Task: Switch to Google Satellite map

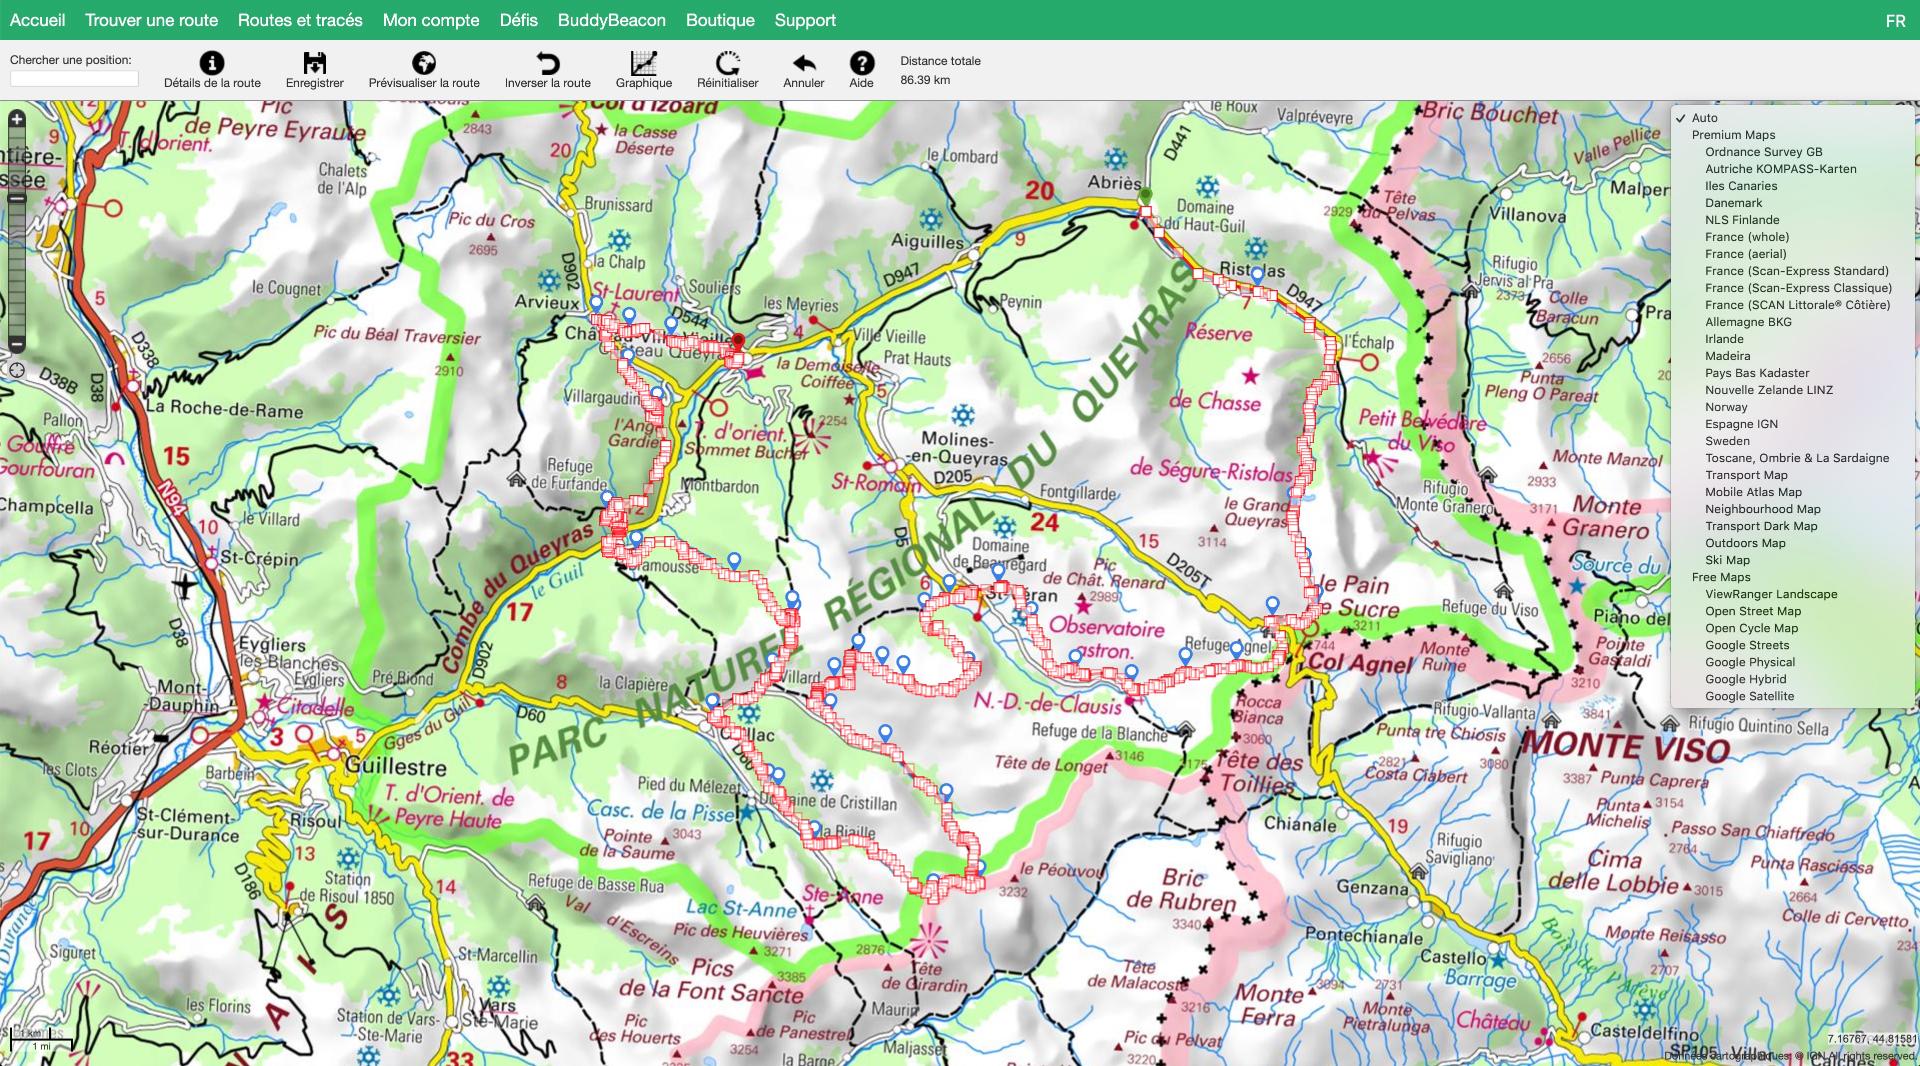Action: click(x=1749, y=696)
